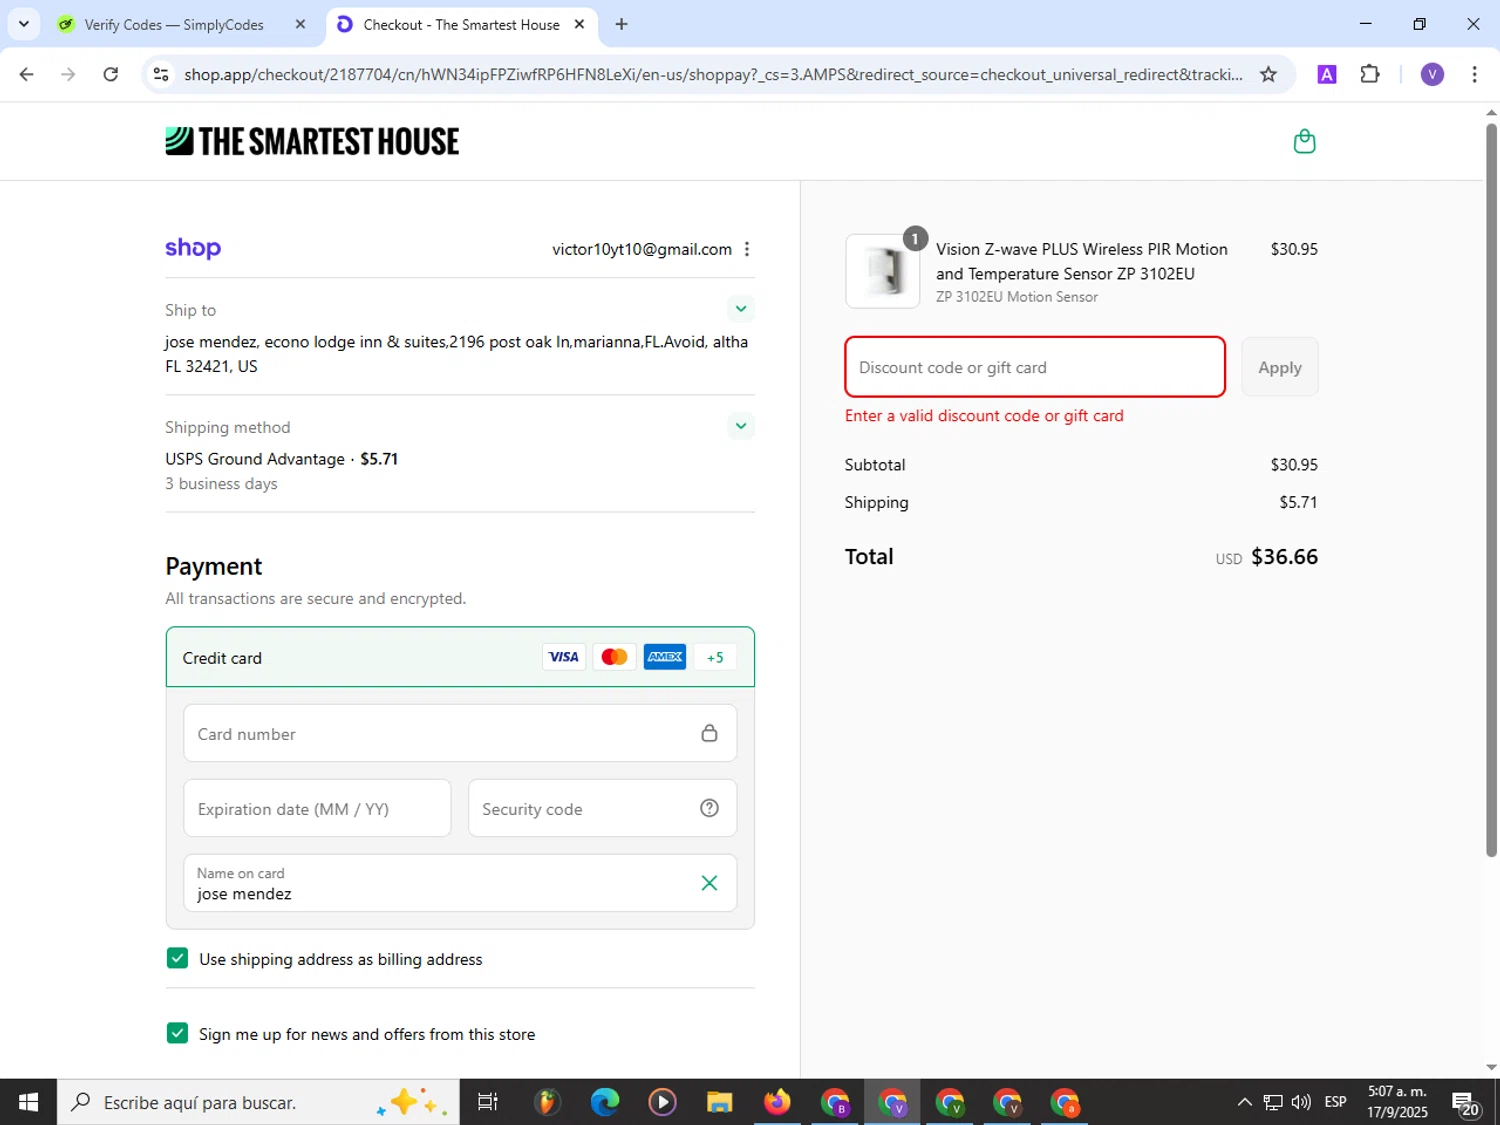Image resolution: width=1500 pixels, height=1125 pixels.
Task: Click the Name on card field
Action: coord(460,883)
